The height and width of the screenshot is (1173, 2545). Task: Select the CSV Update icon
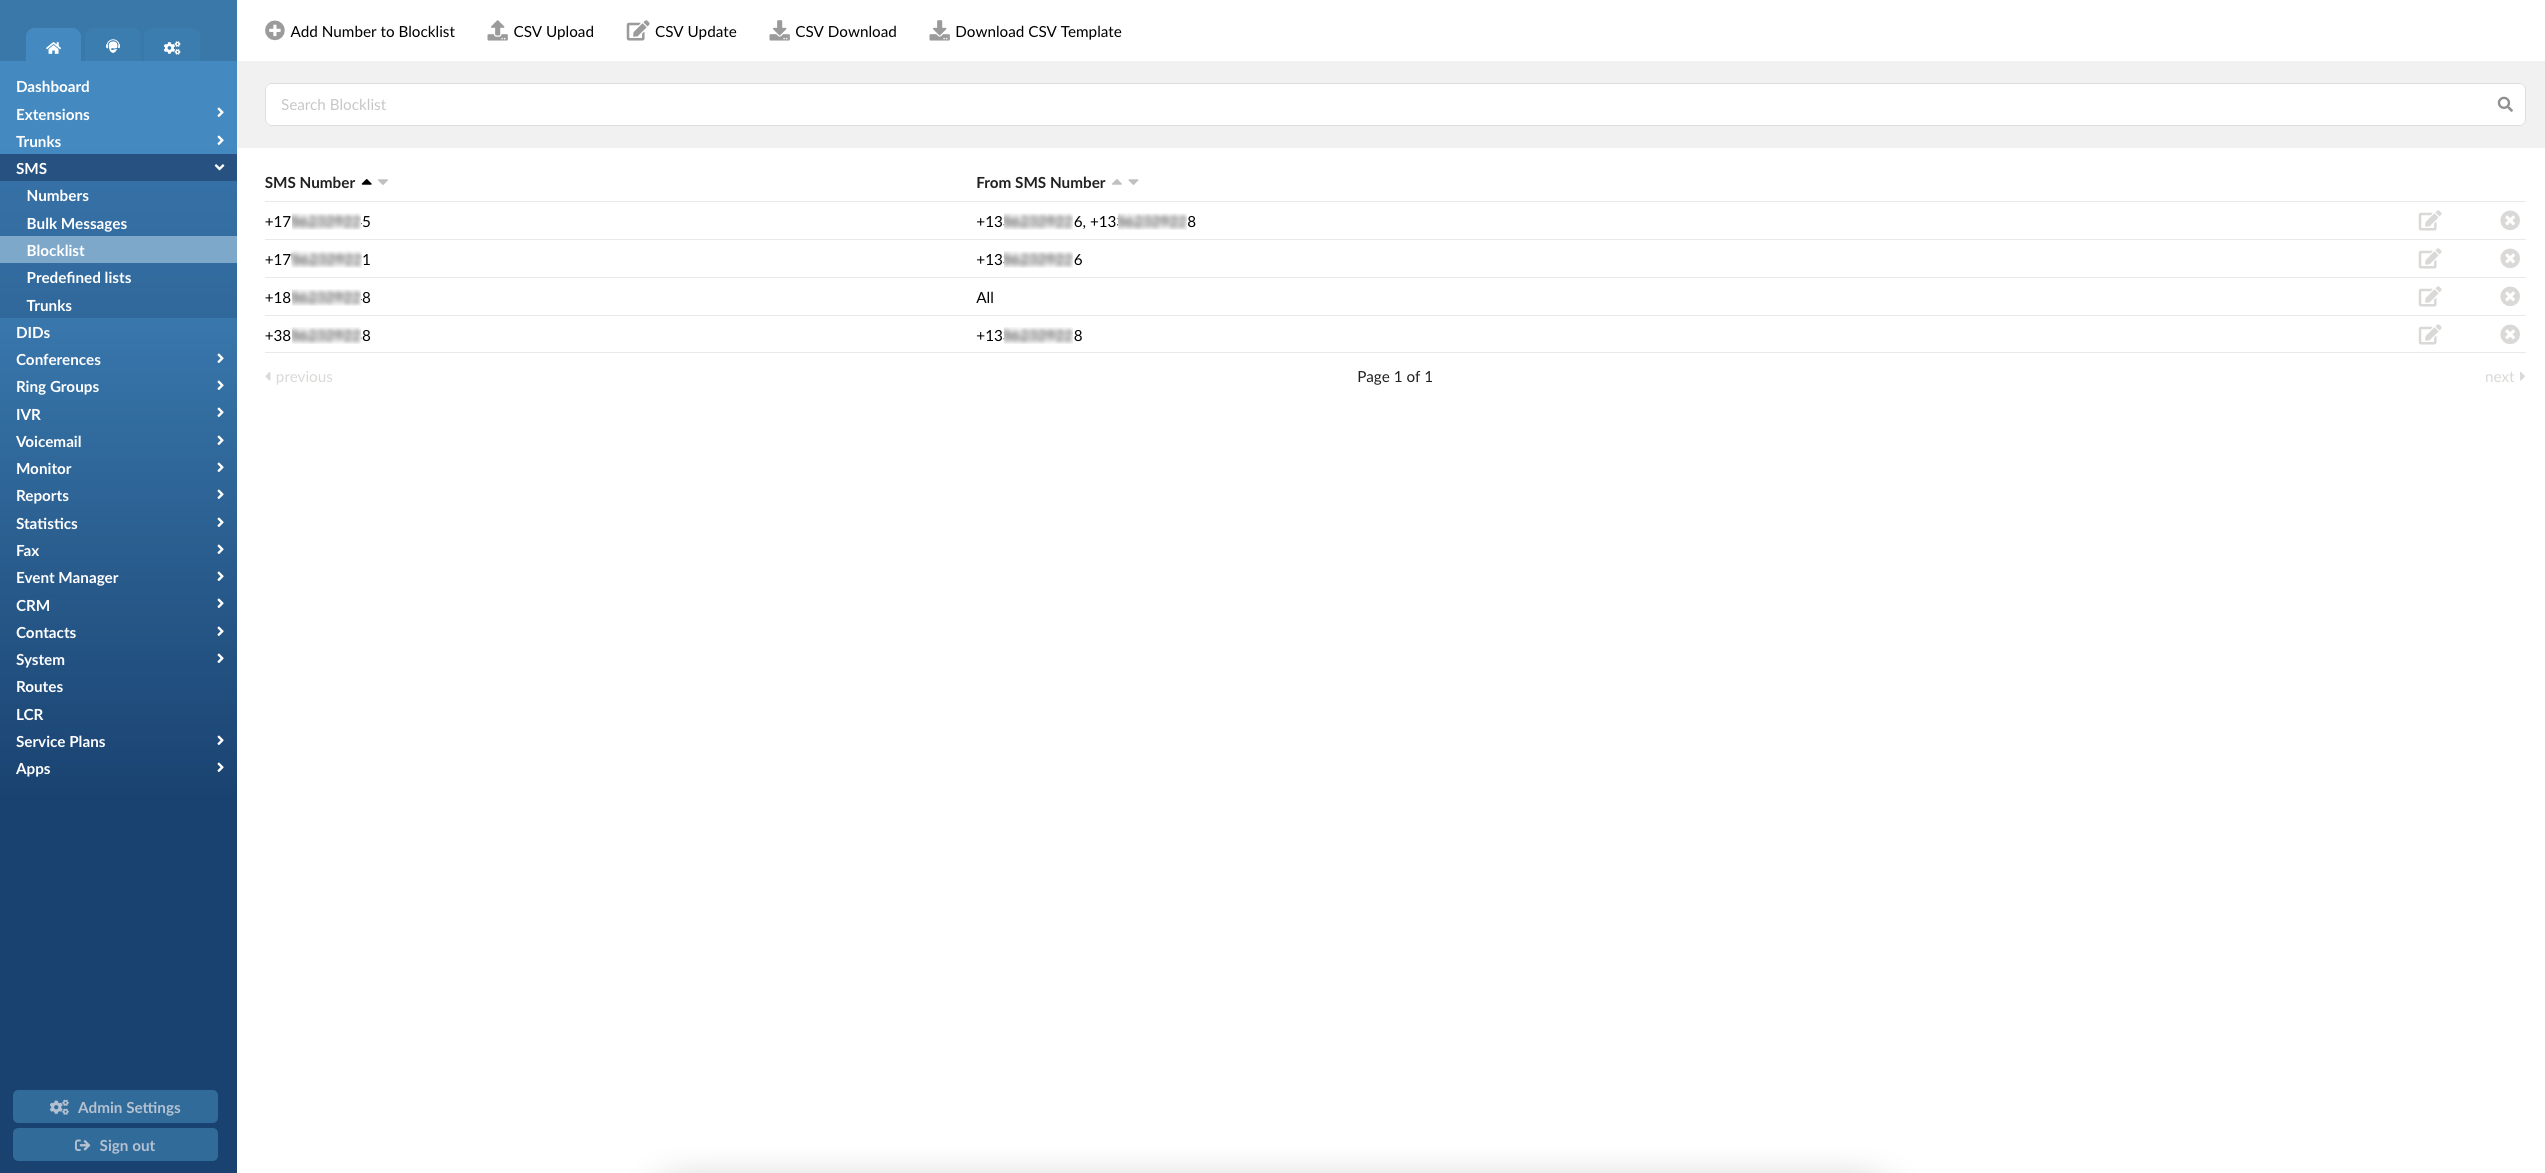(x=637, y=31)
